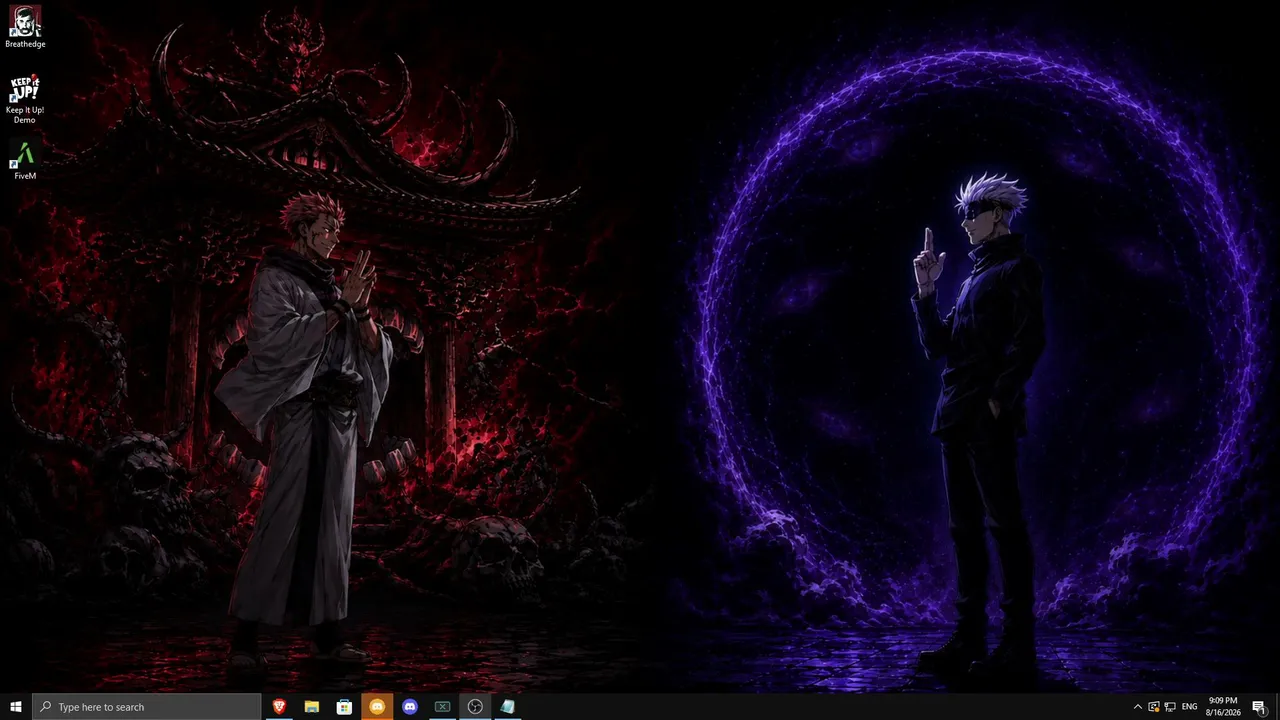Open File Explorer from the taskbar
The height and width of the screenshot is (720, 1280).
coord(312,707)
